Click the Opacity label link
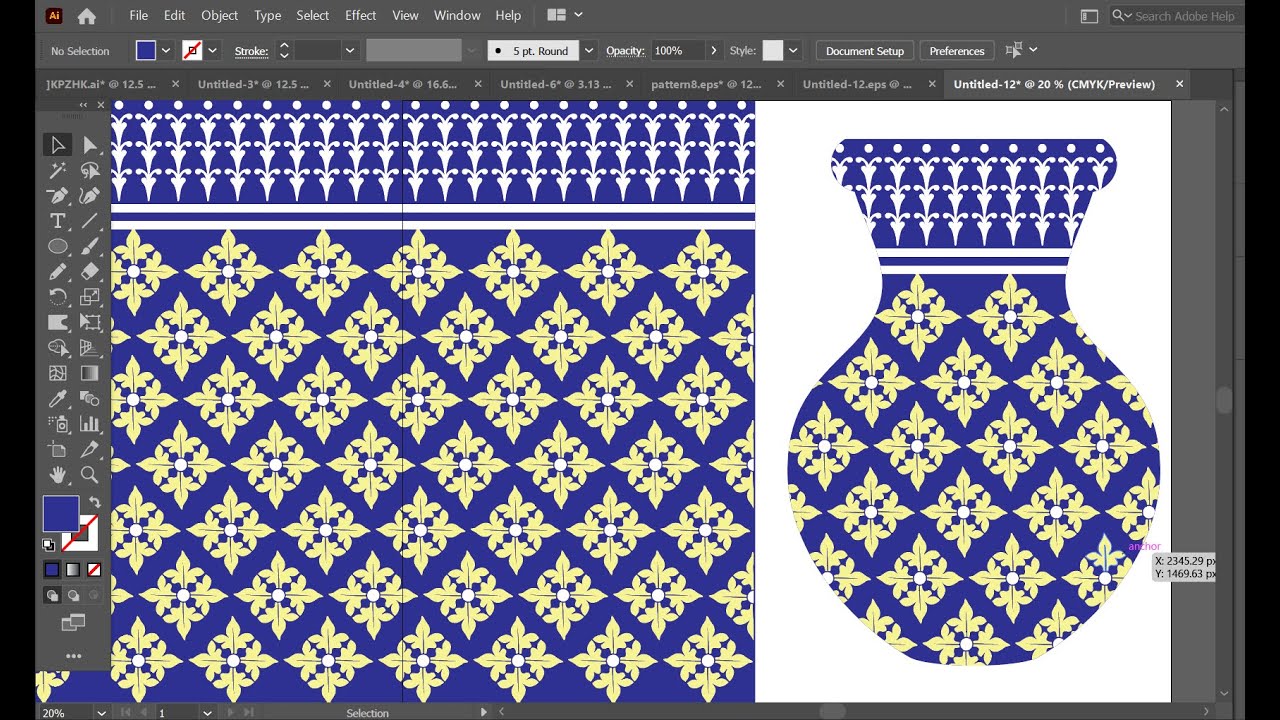The height and width of the screenshot is (720, 1280). [x=625, y=51]
